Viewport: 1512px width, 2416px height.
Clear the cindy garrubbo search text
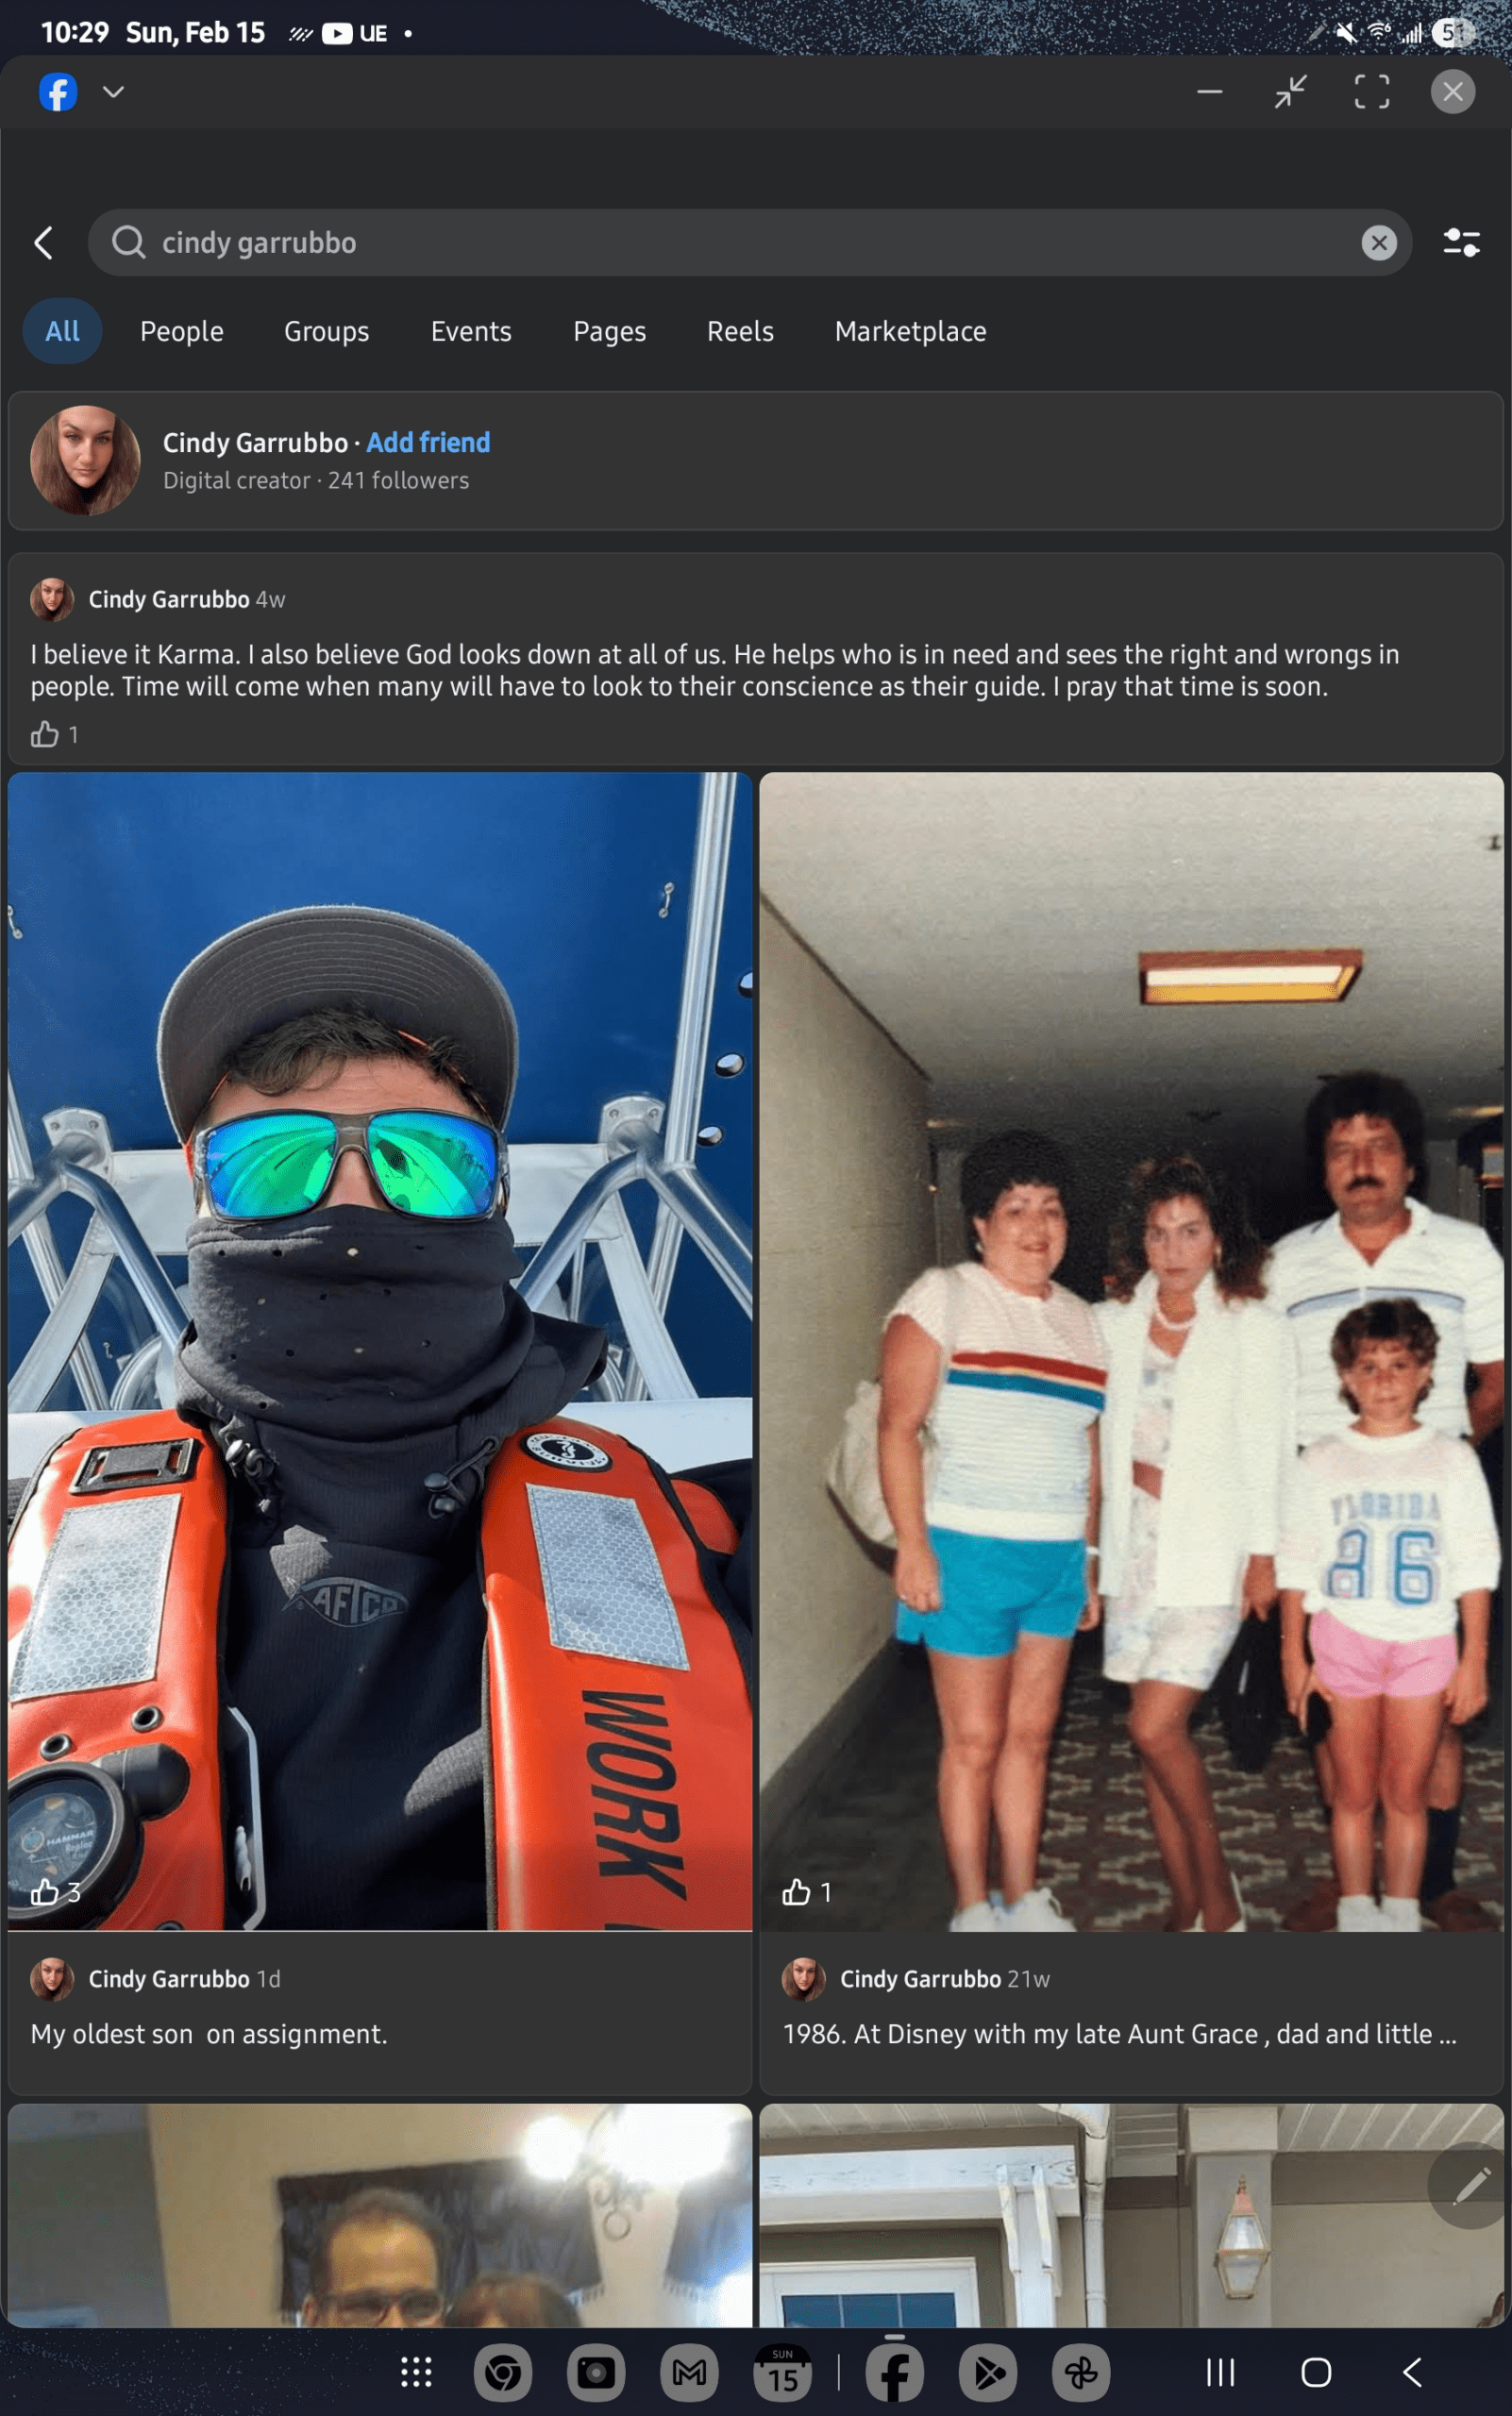coord(1379,242)
